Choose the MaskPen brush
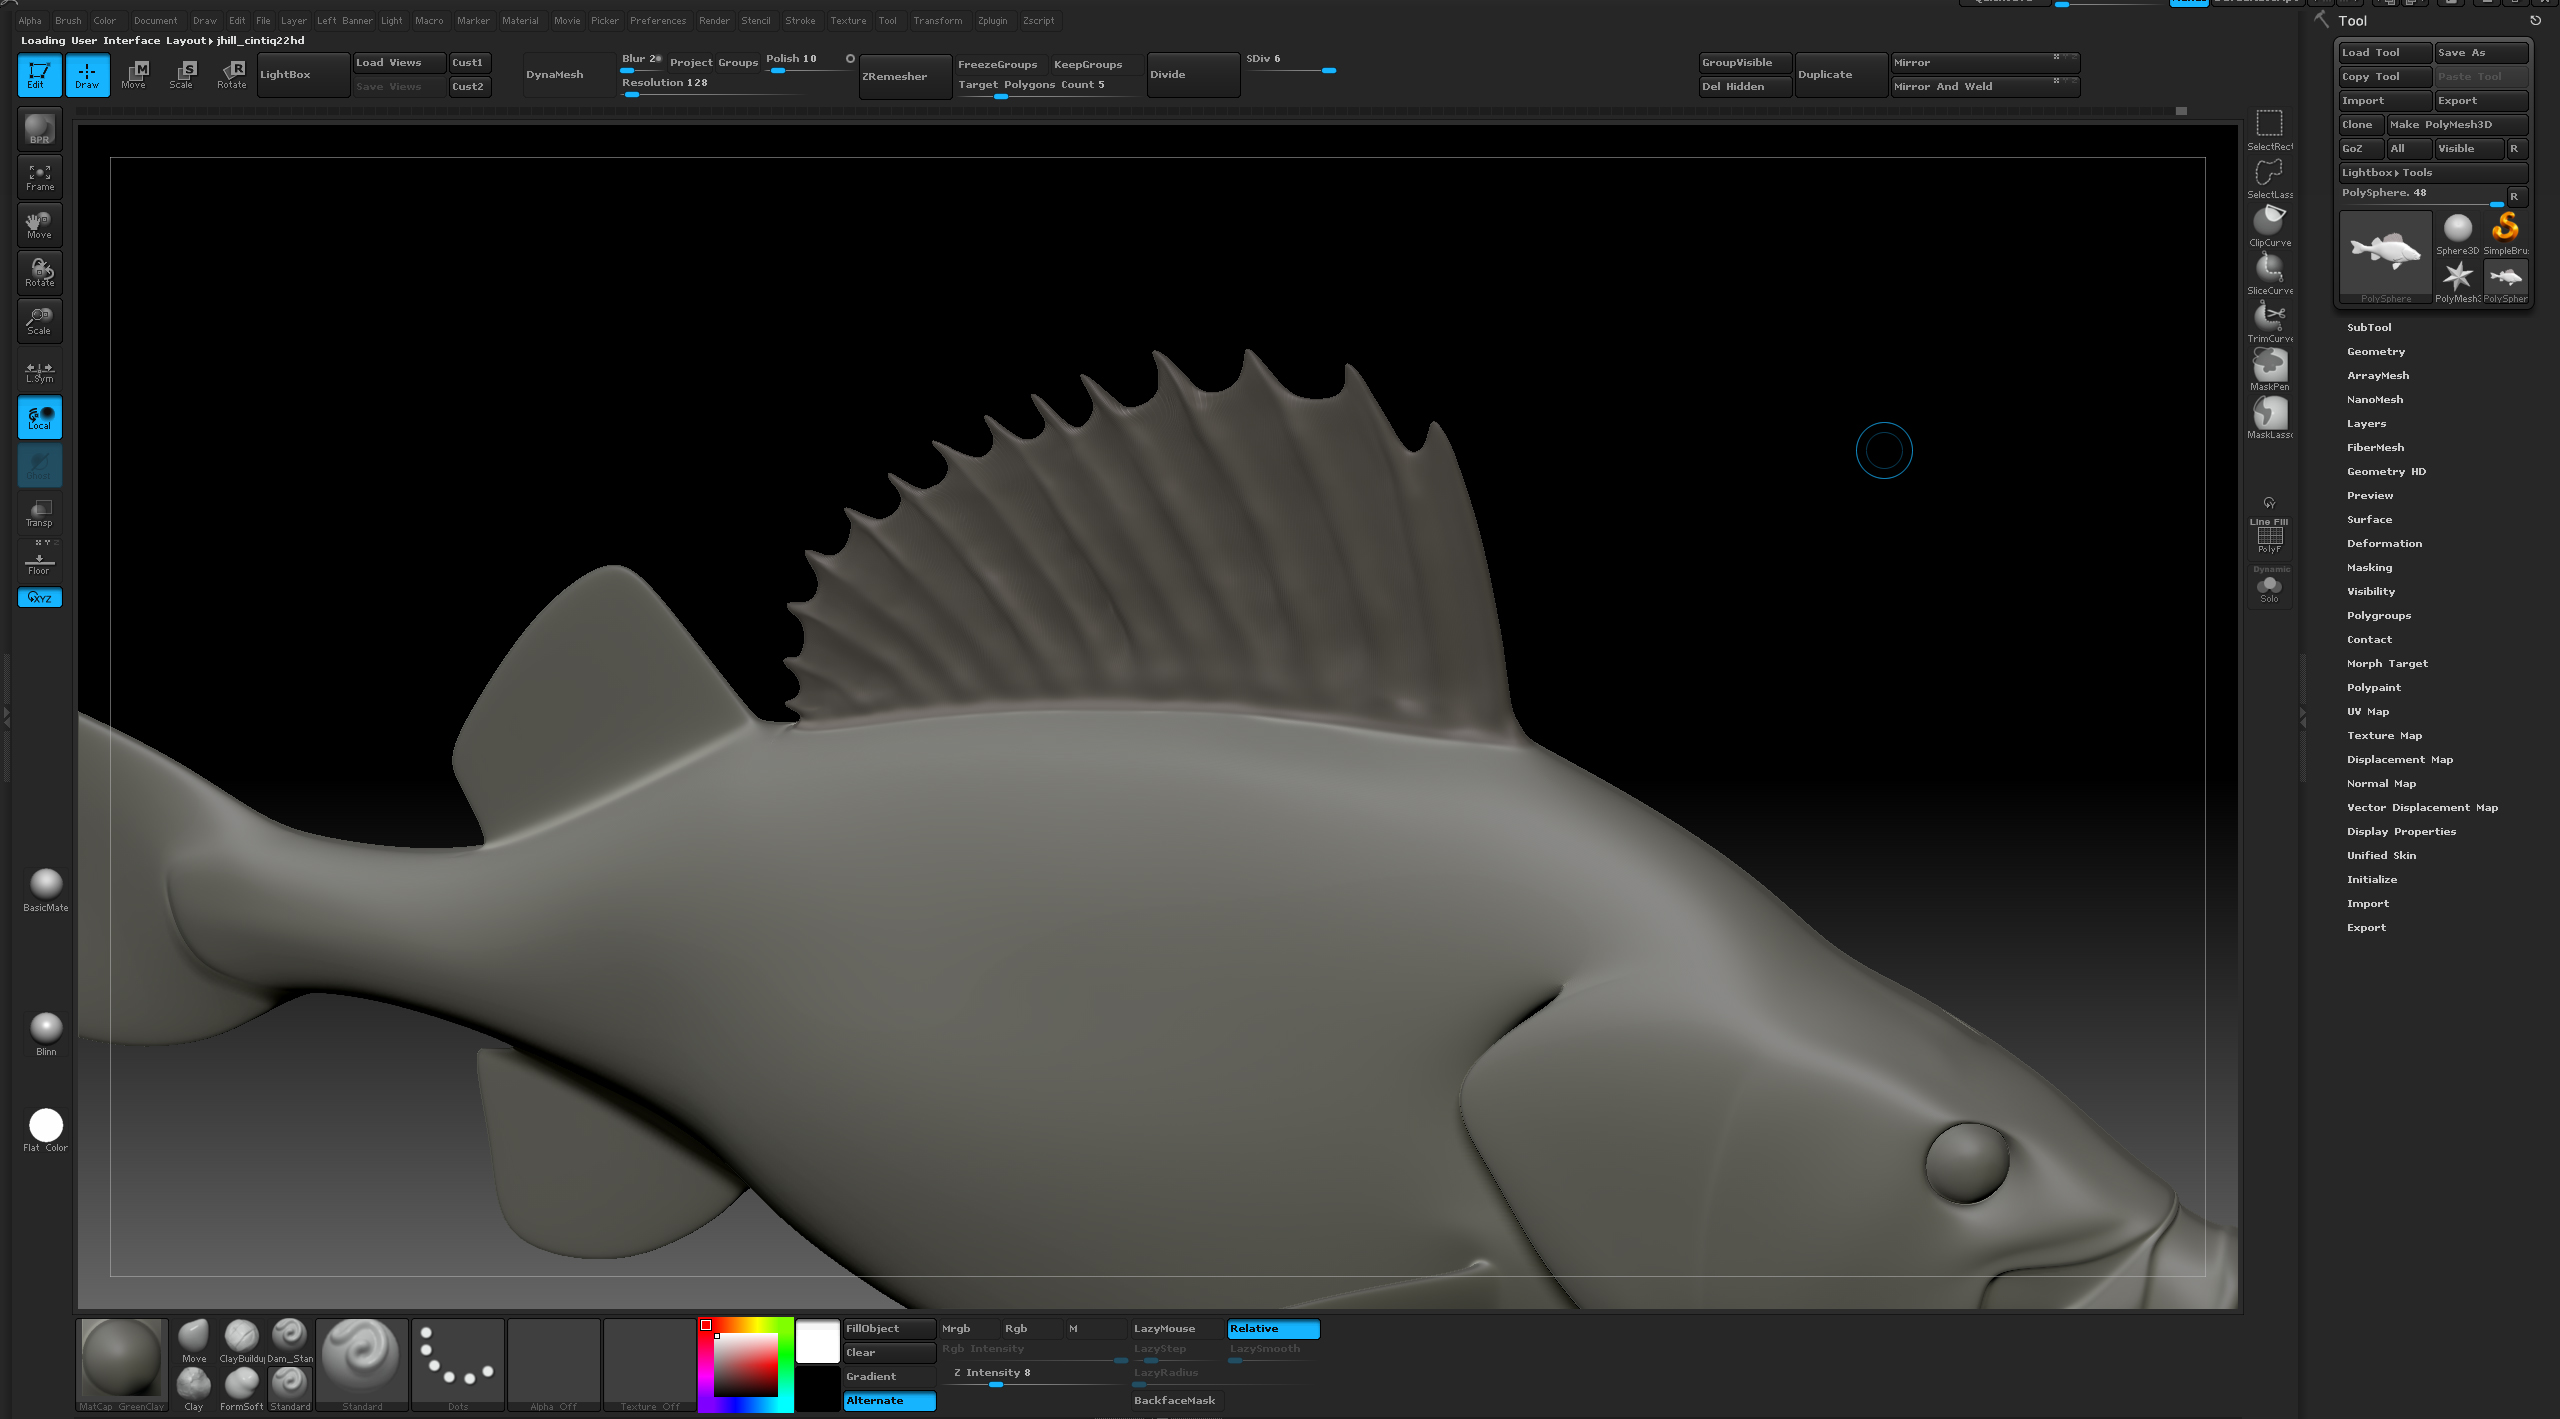Image resolution: width=2560 pixels, height=1419 pixels. (2269, 369)
